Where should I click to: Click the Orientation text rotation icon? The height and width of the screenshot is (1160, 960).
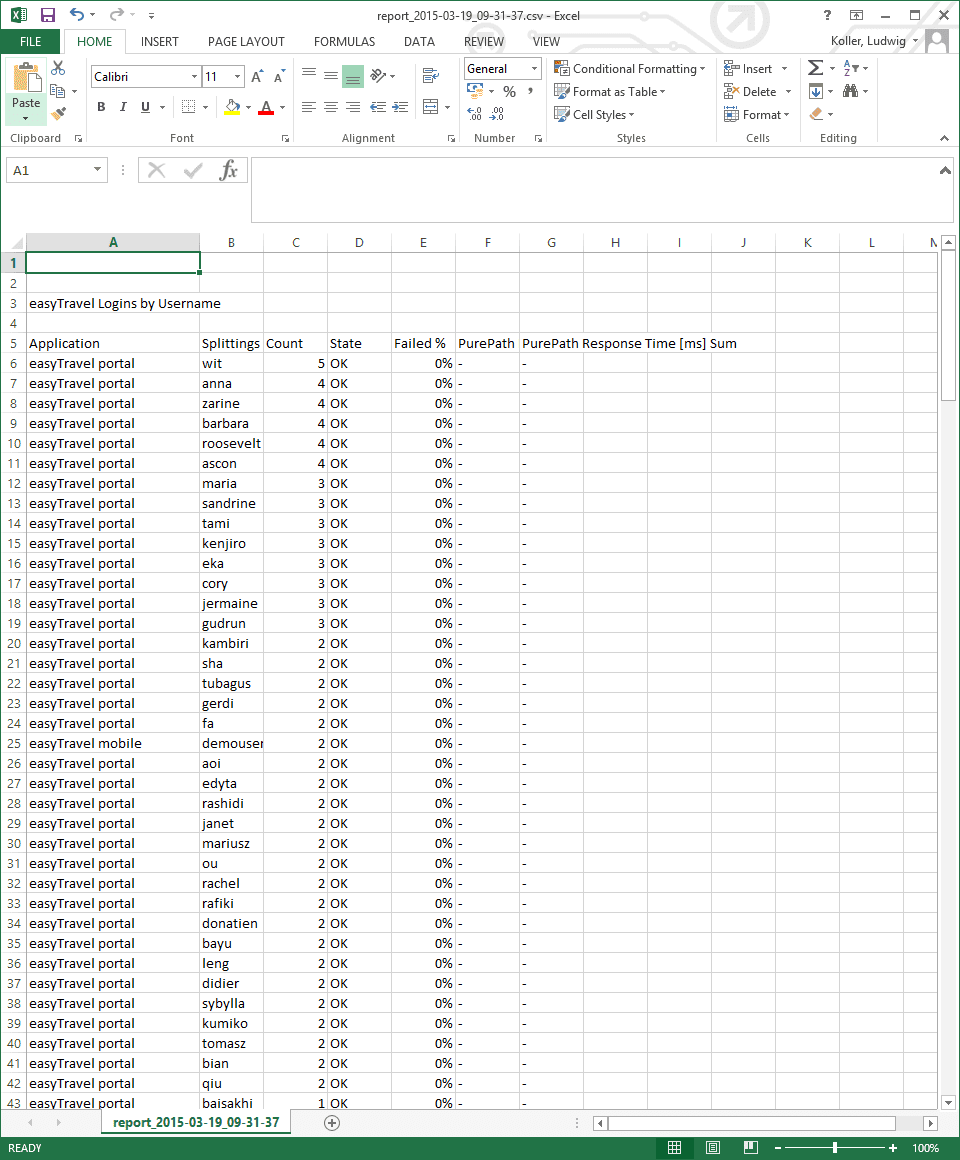point(378,75)
